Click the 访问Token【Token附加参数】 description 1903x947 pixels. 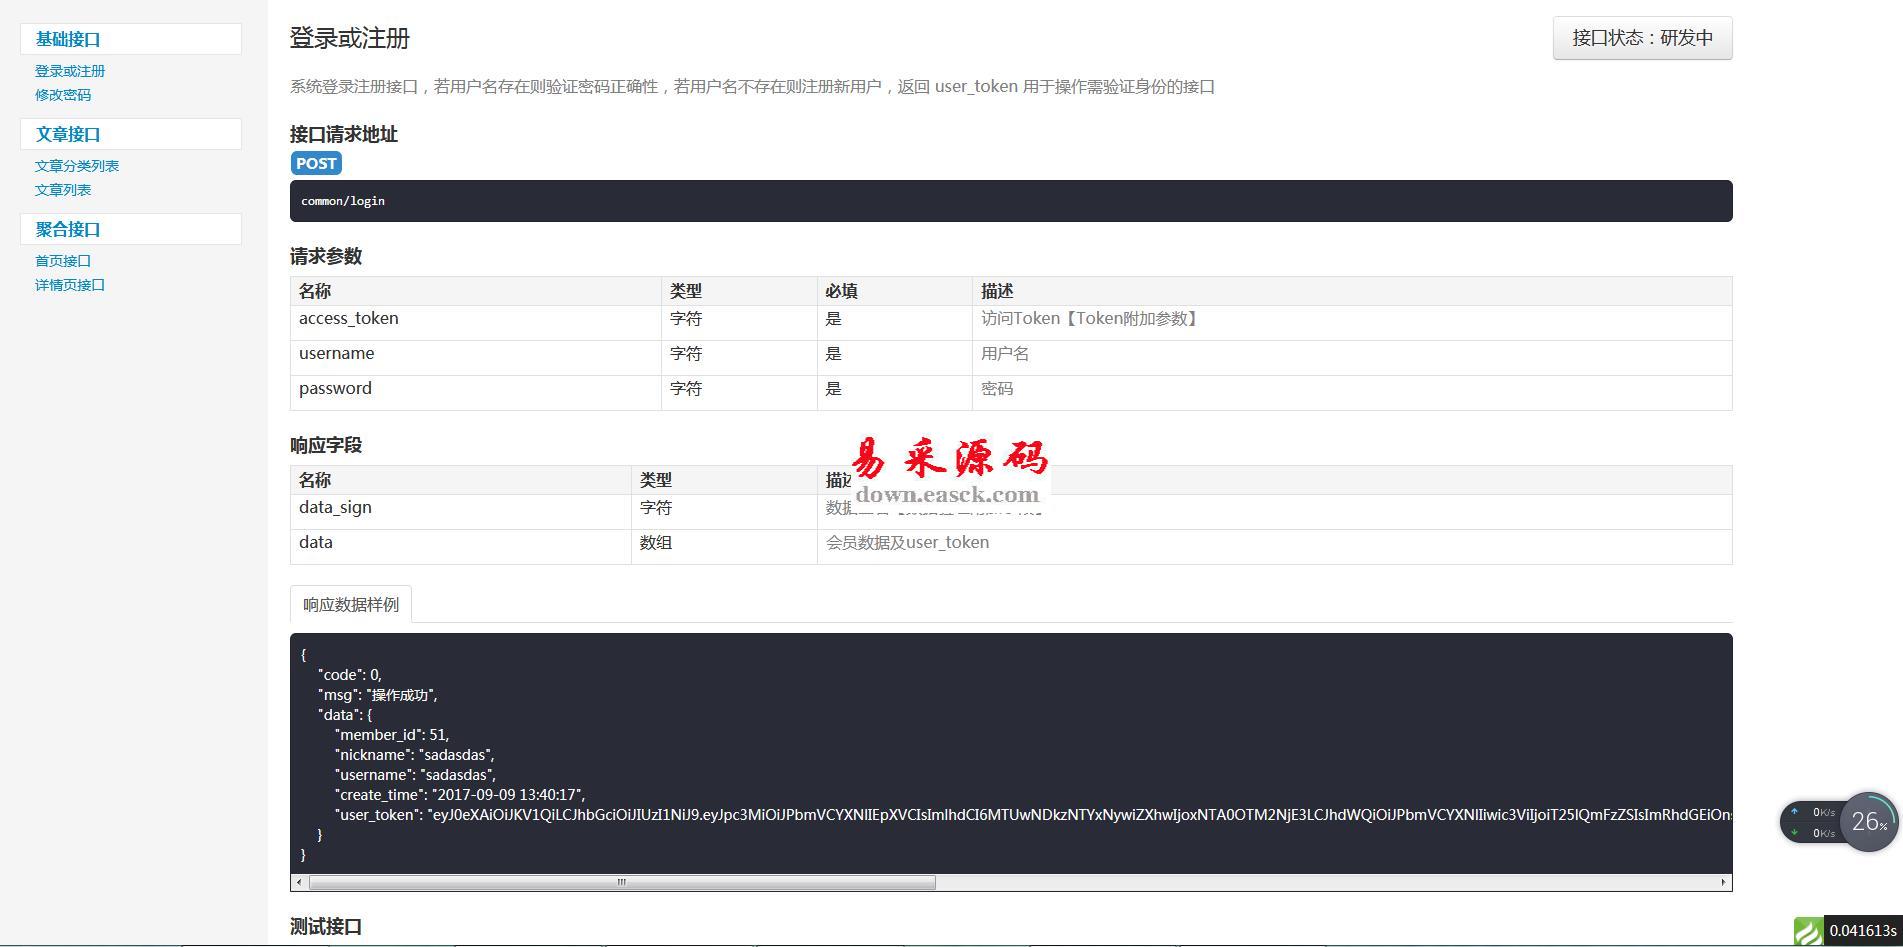tap(1091, 319)
